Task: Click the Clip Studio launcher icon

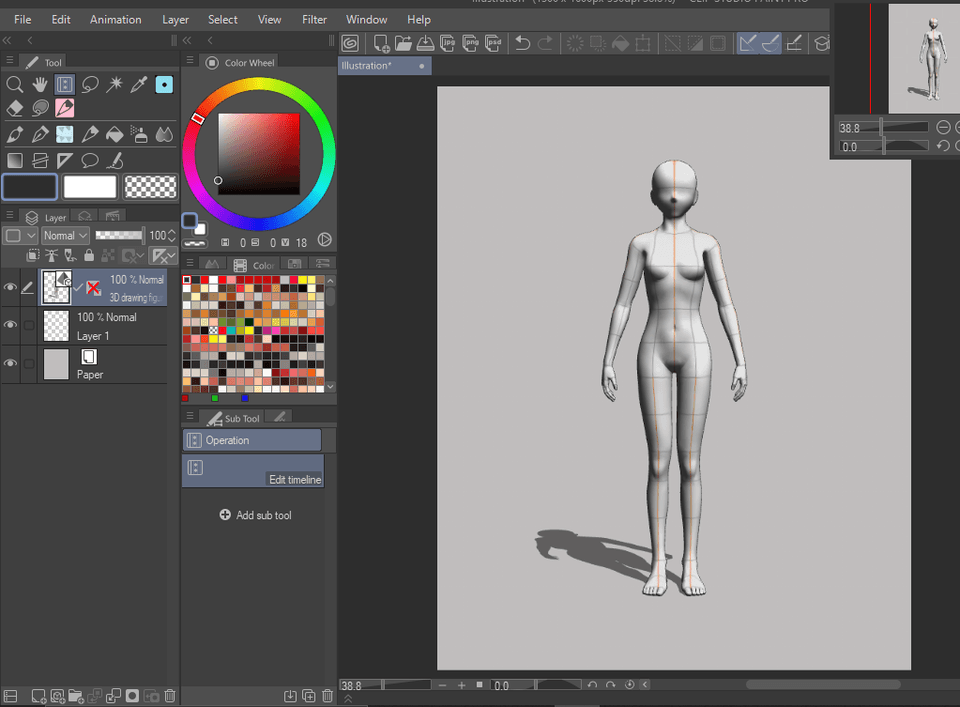Action: 350,43
